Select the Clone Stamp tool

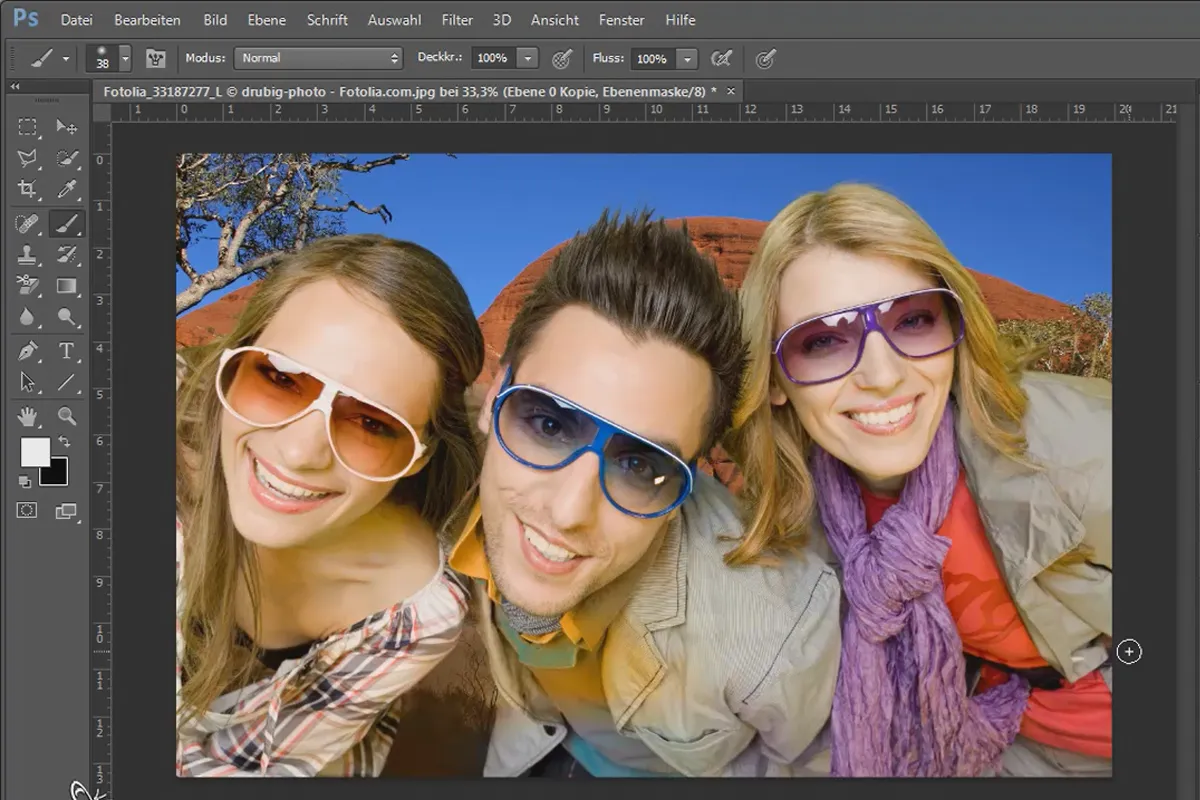click(x=27, y=254)
